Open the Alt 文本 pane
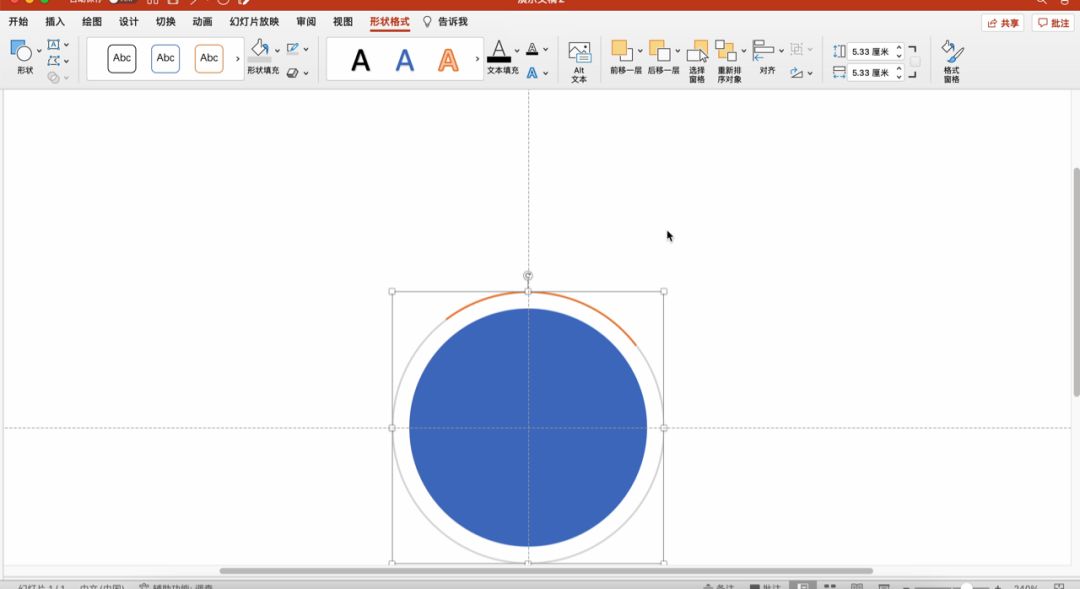This screenshot has width=1080, height=589. pyautogui.click(x=579, y=61)
